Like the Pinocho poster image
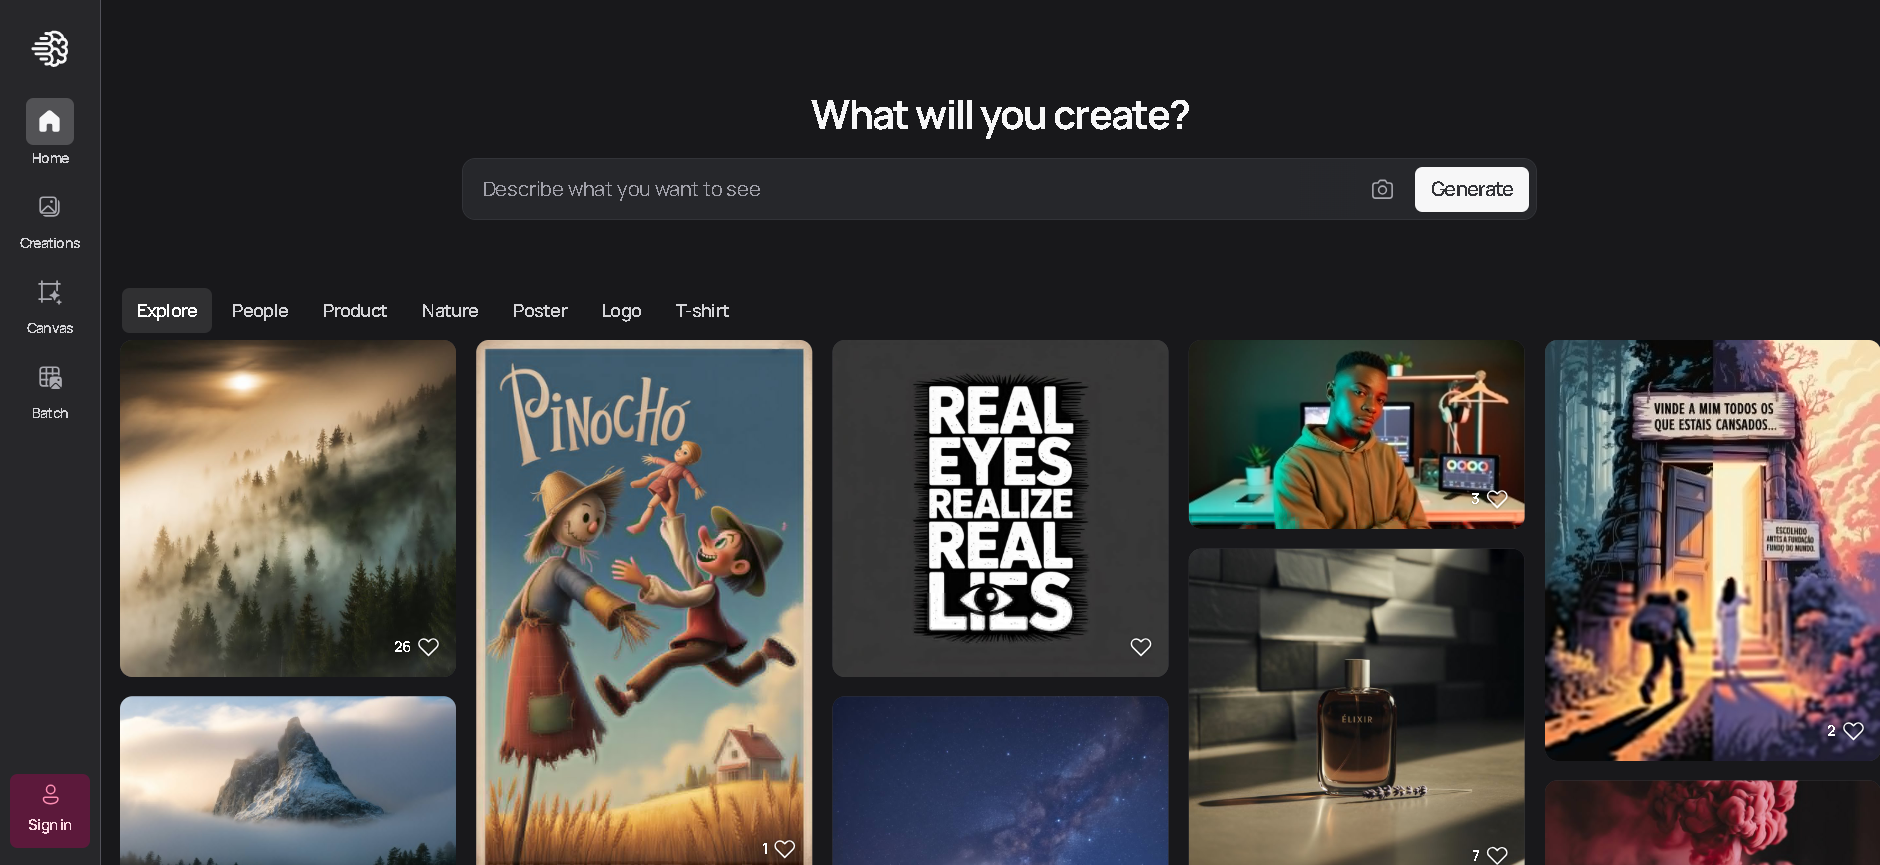1880x865 pixels. 785,849
